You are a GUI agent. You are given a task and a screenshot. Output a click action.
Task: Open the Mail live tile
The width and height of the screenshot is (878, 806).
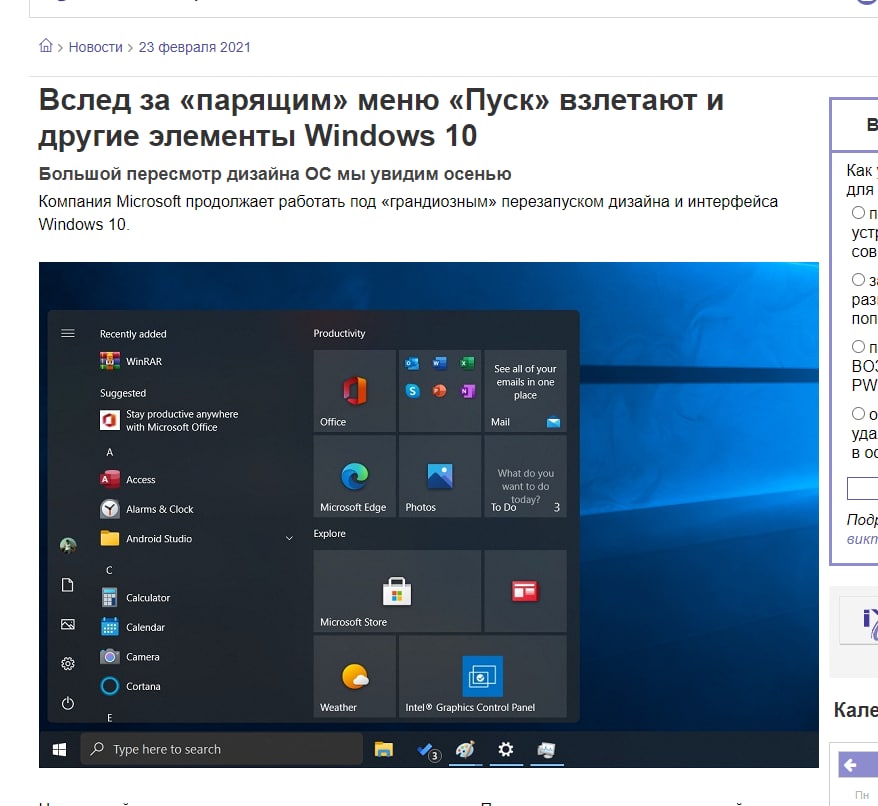(525, 391)
